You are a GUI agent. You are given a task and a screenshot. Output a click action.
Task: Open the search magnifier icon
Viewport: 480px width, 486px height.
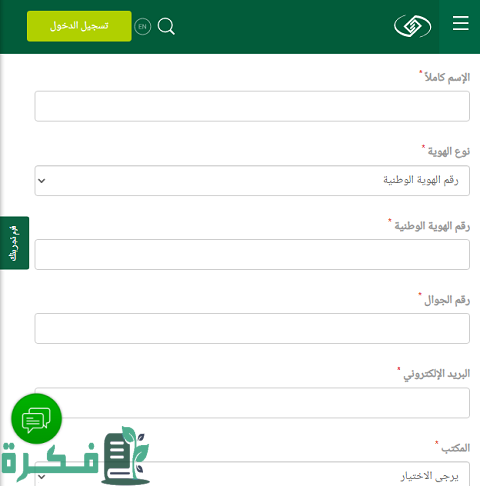pos(166,26)
